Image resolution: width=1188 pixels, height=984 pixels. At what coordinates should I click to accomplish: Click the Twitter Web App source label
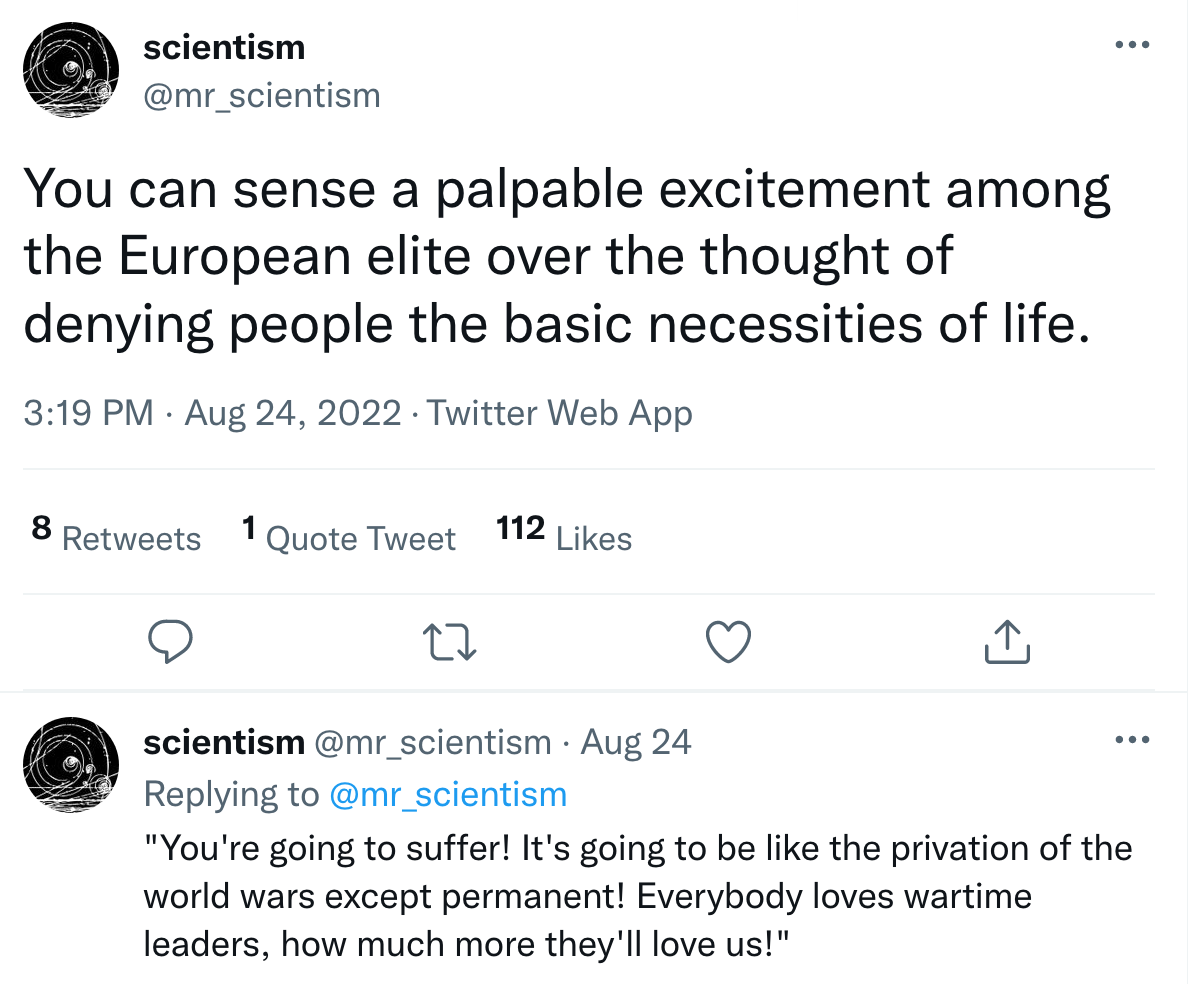[x=560, y=413]
